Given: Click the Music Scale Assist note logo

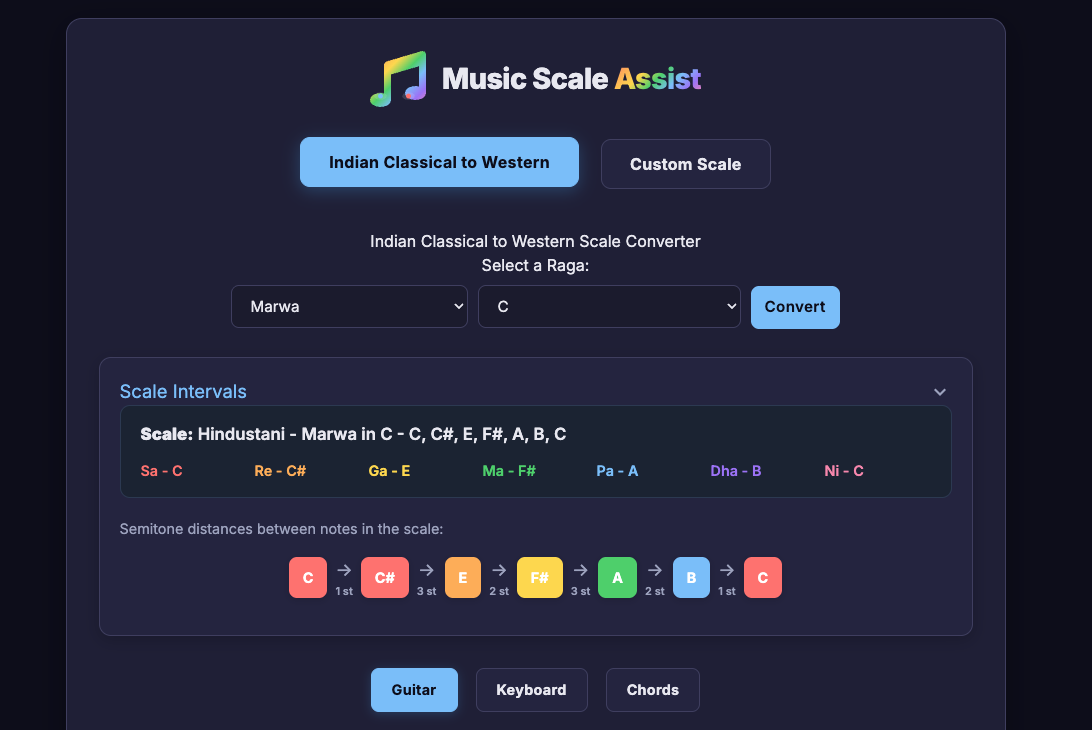Looking at the screenshot, I should click(398, 77).
